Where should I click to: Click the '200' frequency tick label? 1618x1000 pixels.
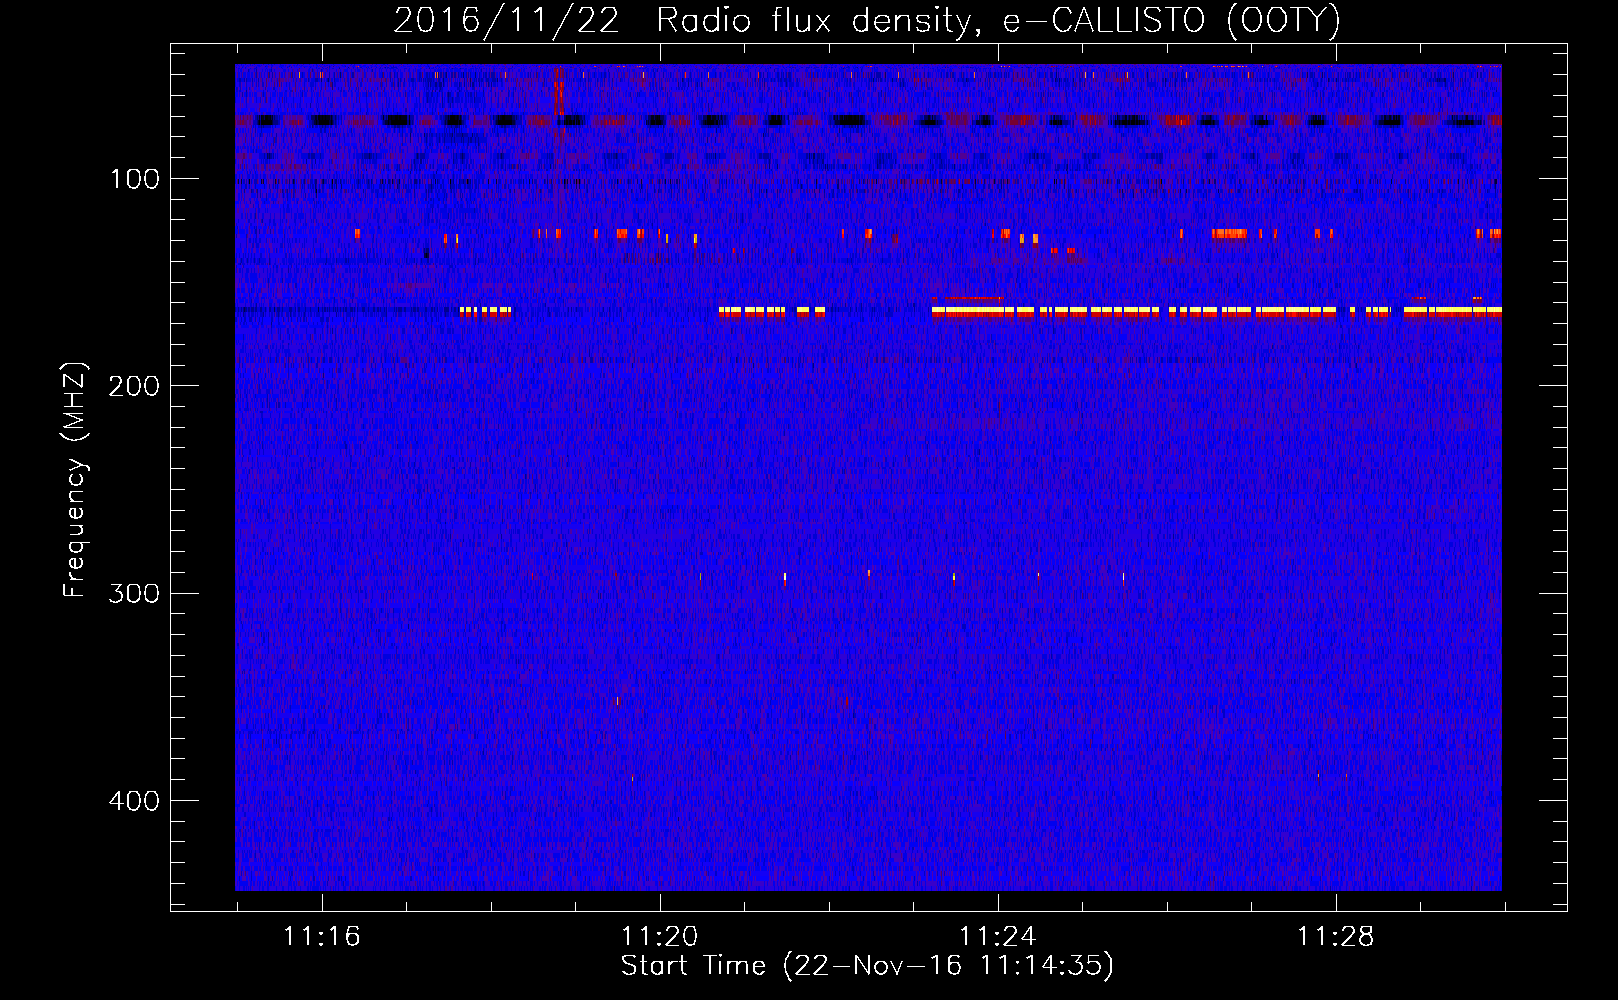click(134, 386)
